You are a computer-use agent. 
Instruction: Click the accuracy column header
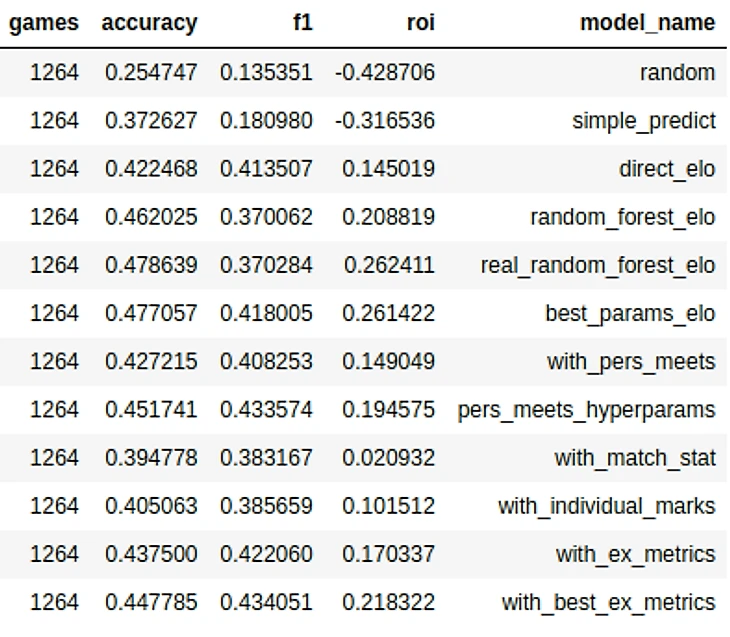[x=149, y=23]
